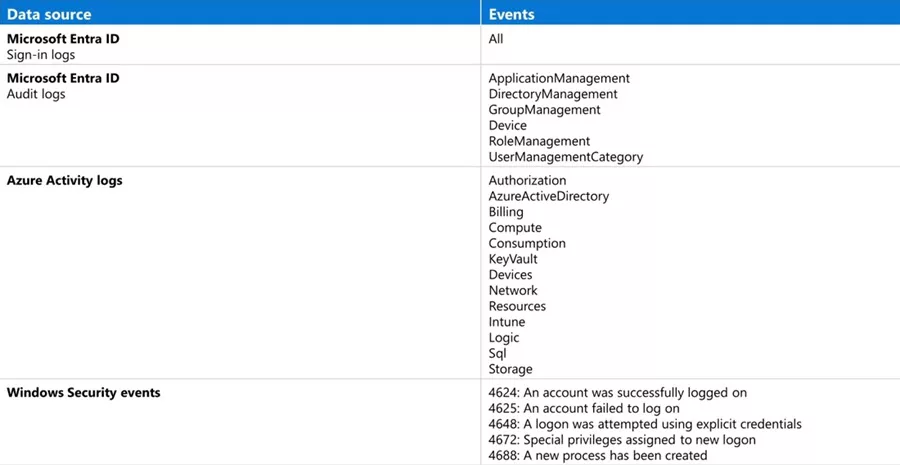
Task: Click the "All" events cell
Action: point(496,40)
